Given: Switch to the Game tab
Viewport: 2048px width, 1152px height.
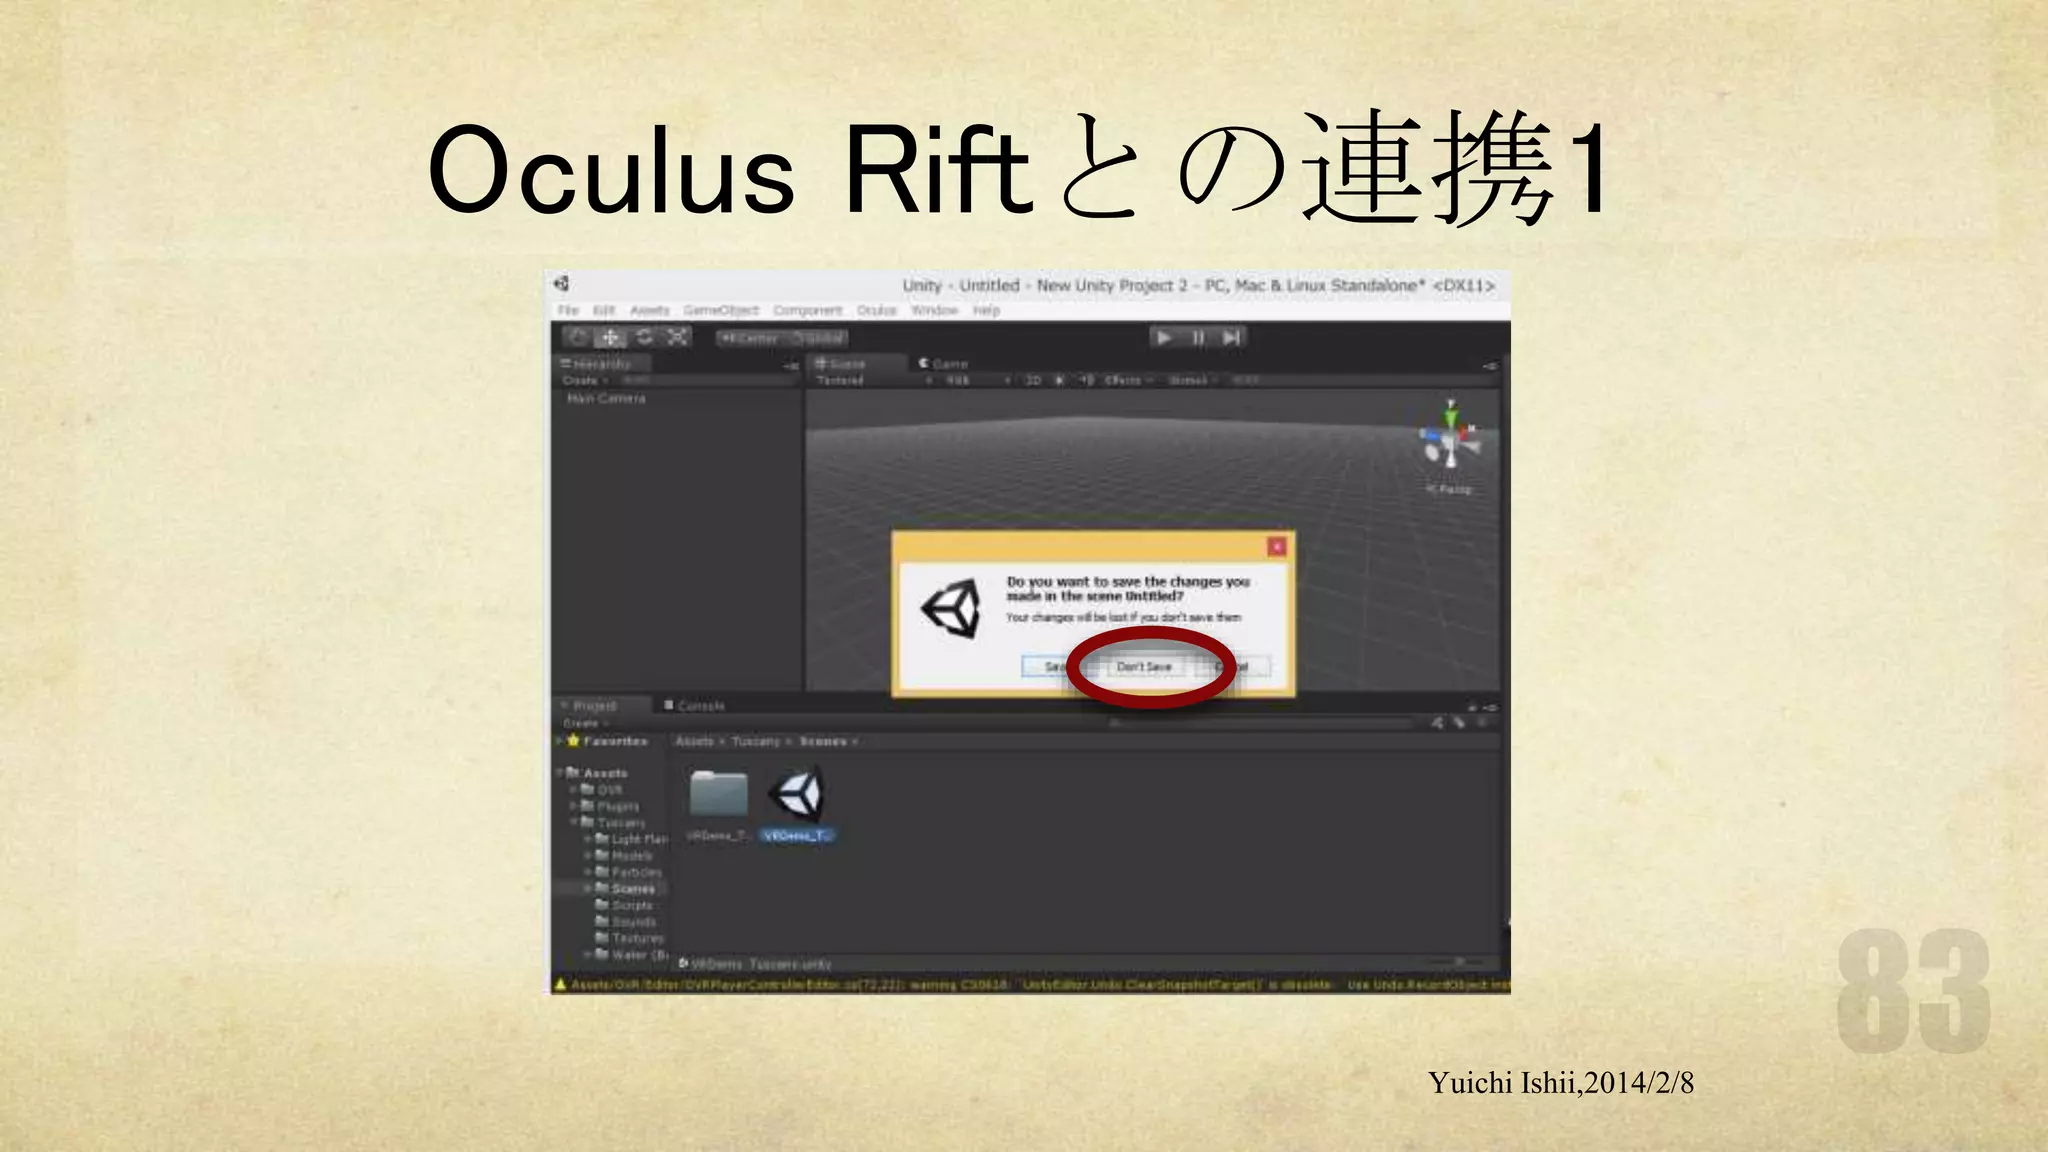Looking at the screenshot, I should (944, 364).
